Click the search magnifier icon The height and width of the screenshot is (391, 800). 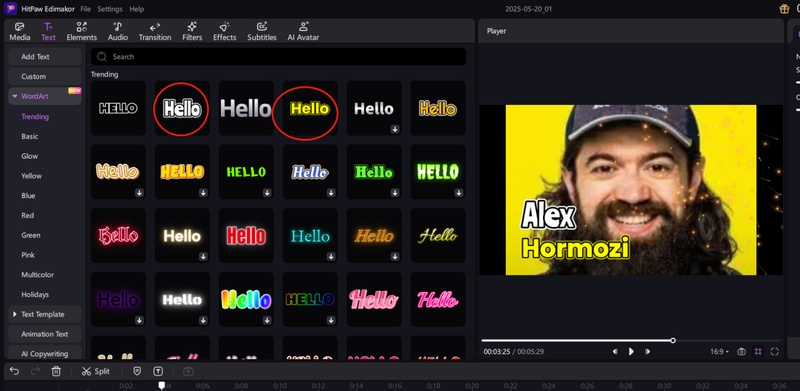coord(102,57)
